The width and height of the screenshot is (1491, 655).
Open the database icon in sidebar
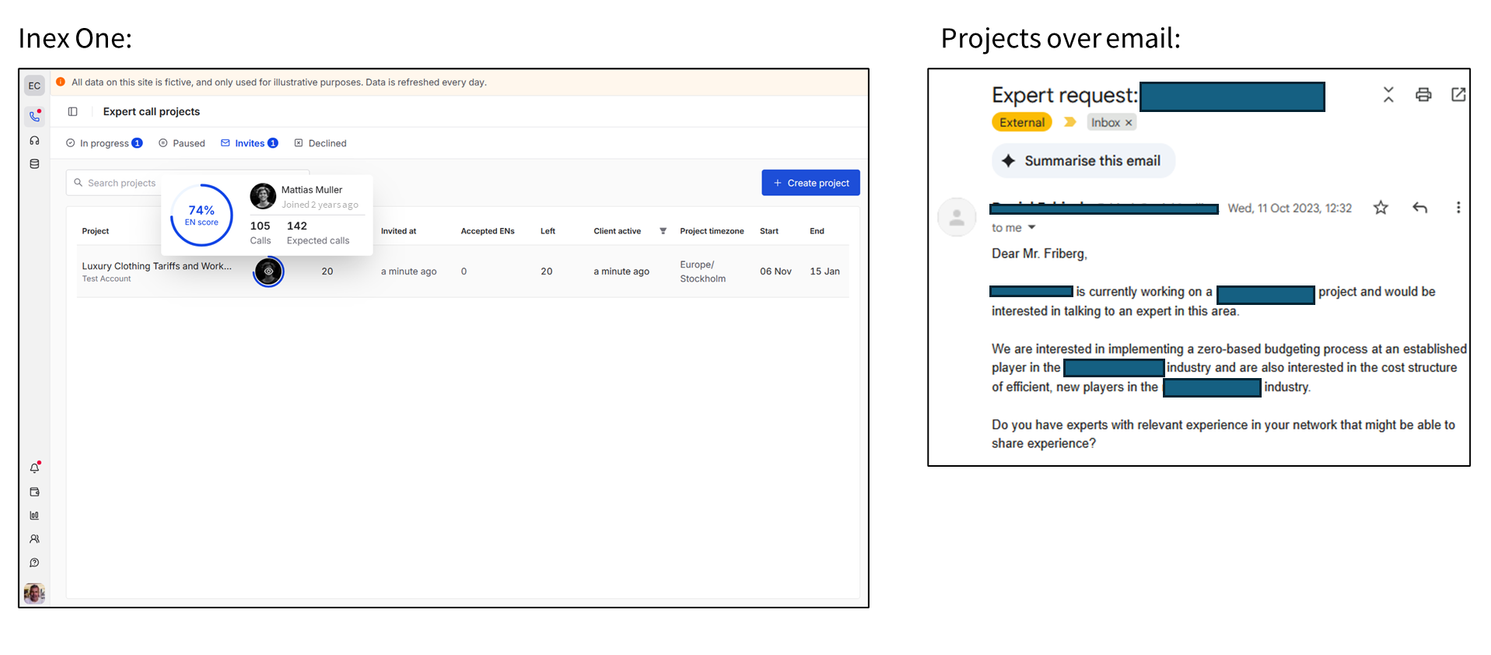coord(34,164)
